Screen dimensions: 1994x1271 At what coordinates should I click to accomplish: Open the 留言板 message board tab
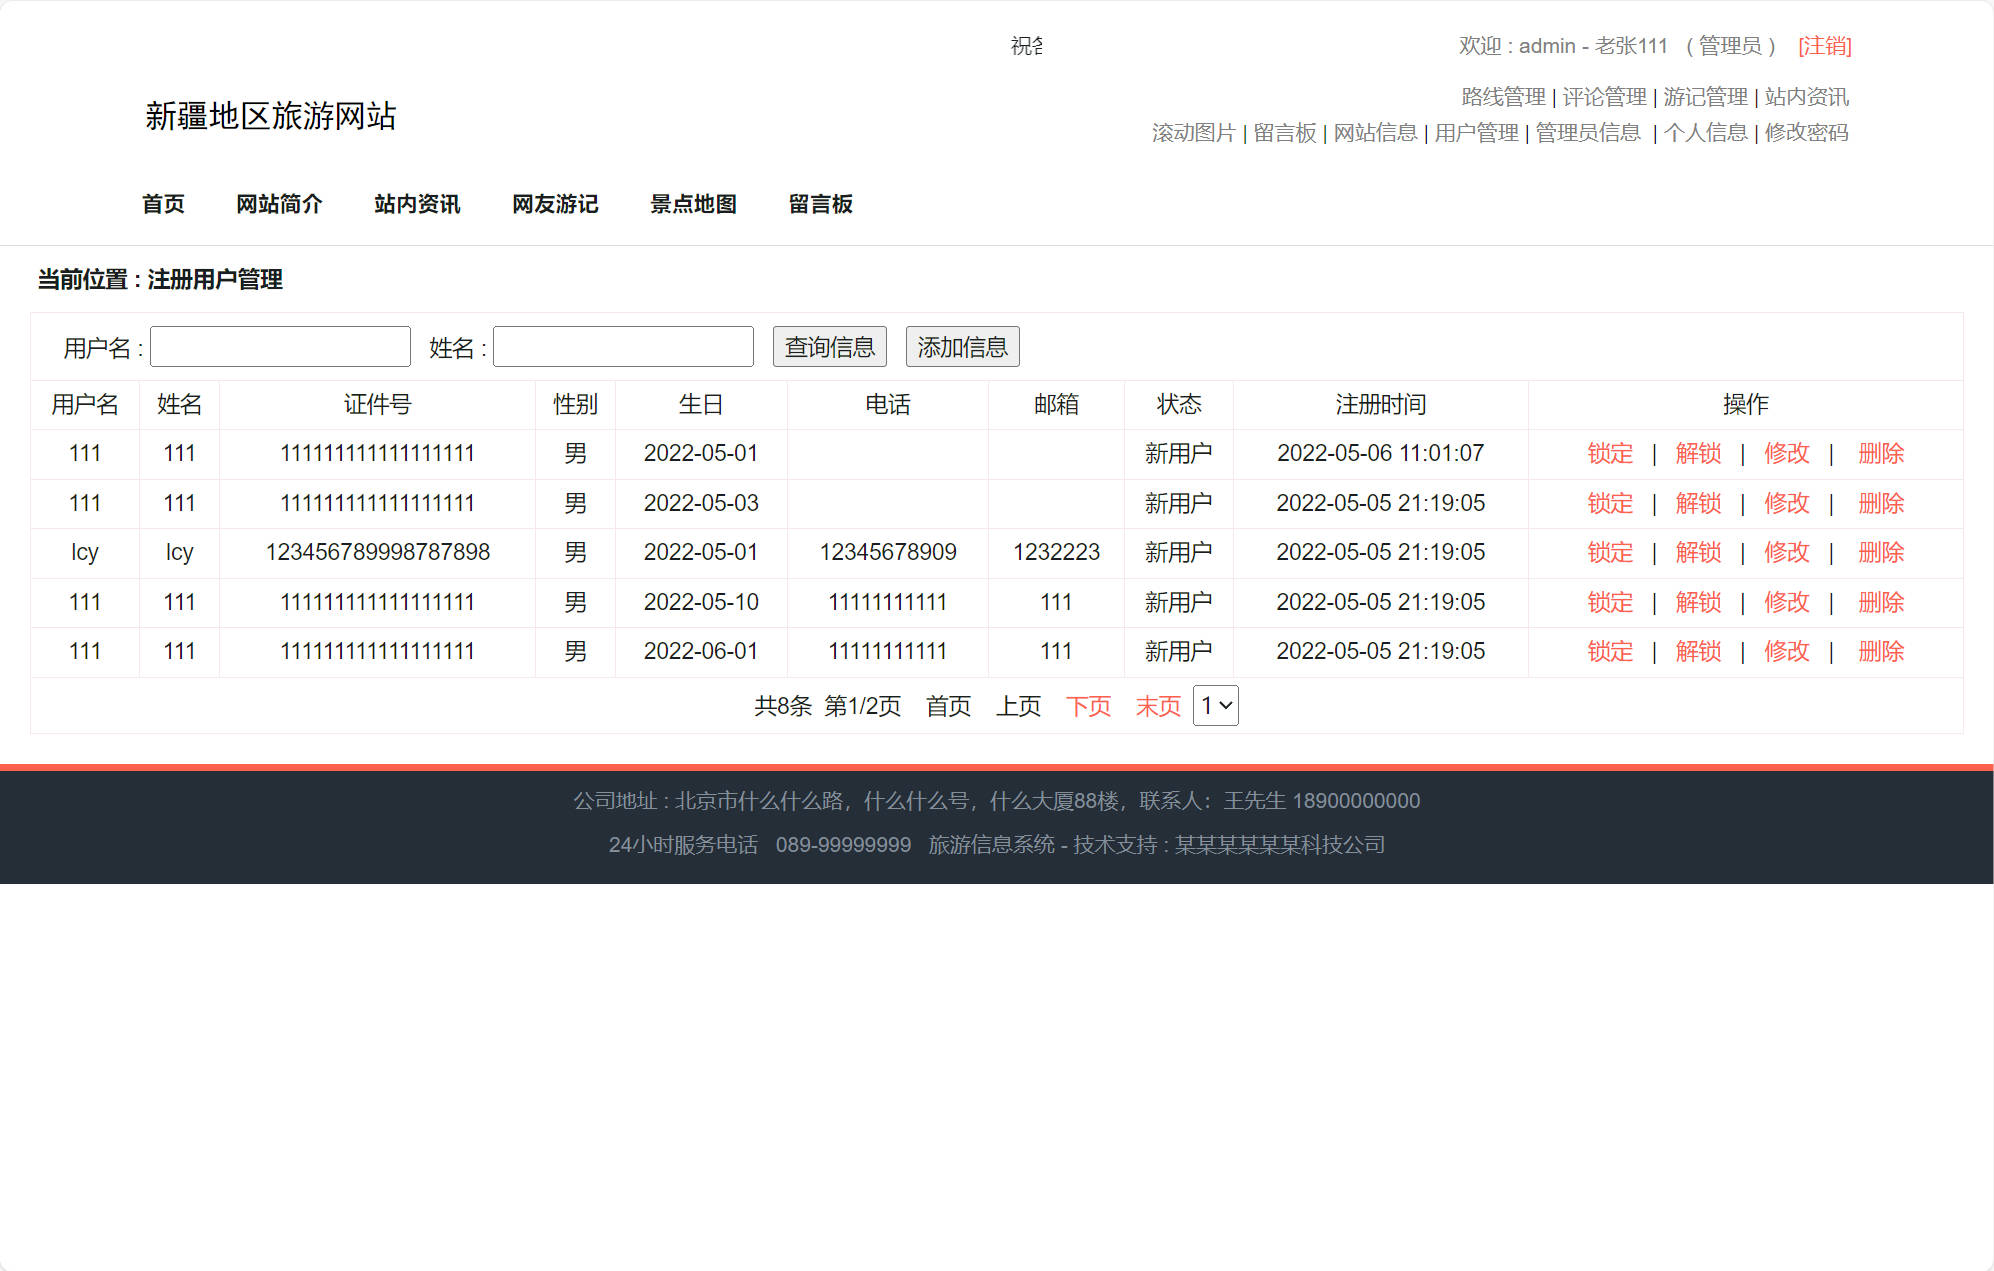click(x=820, y=204)
